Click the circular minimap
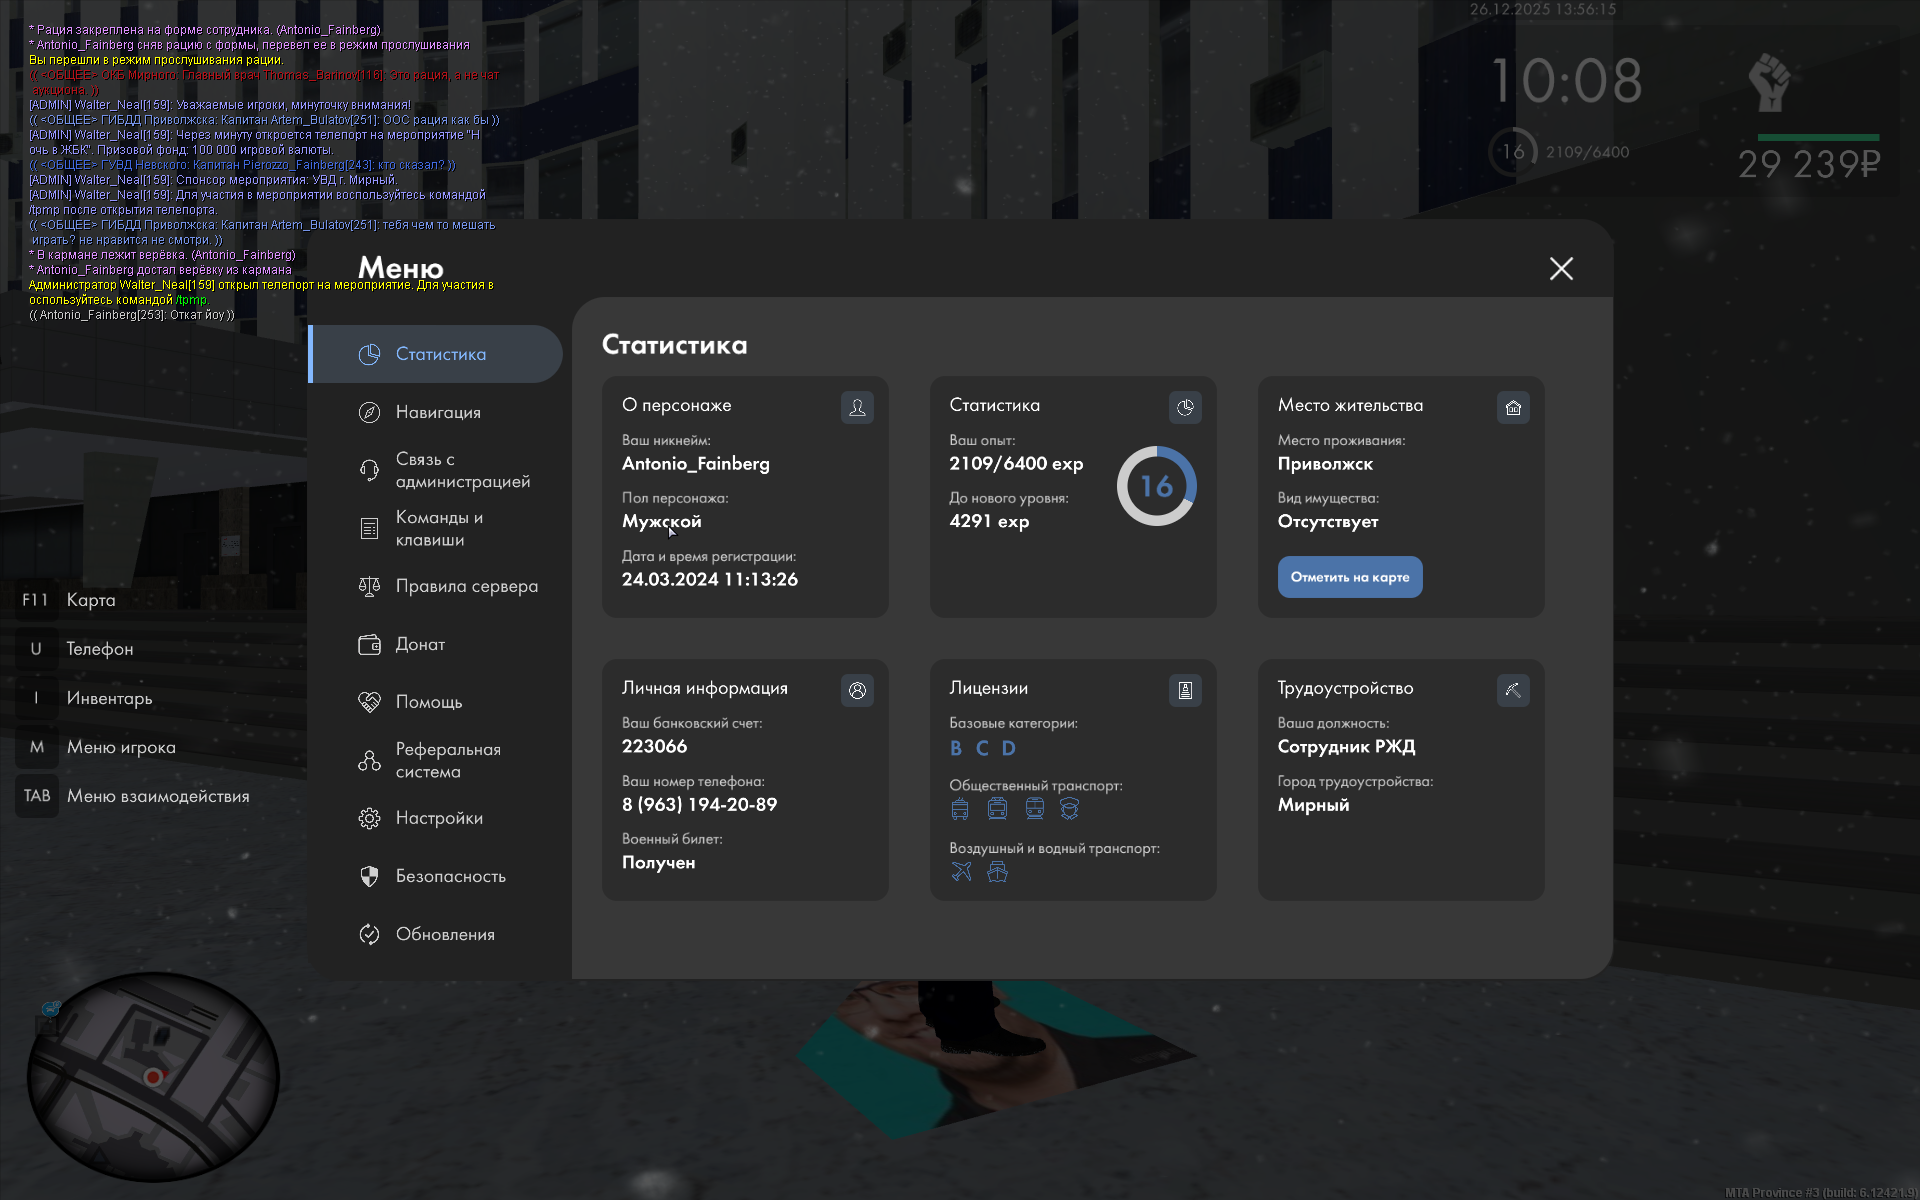 [x=152, y=1076]
